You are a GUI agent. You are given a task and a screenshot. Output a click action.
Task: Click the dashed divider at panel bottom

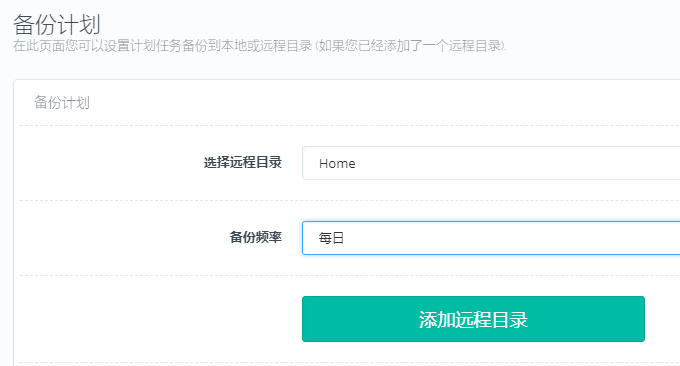click(x=349, y=363)
